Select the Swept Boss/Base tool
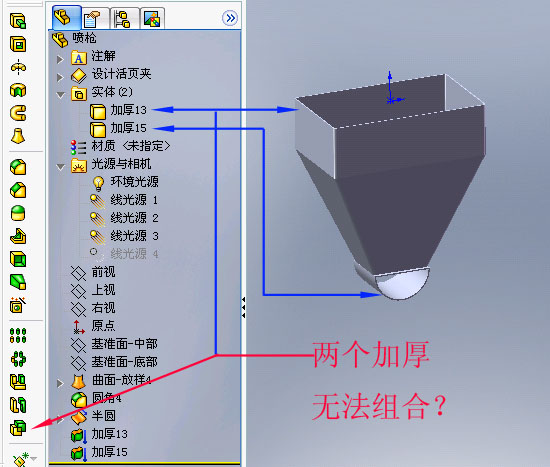The image size is (550, 467). [18, 113]
